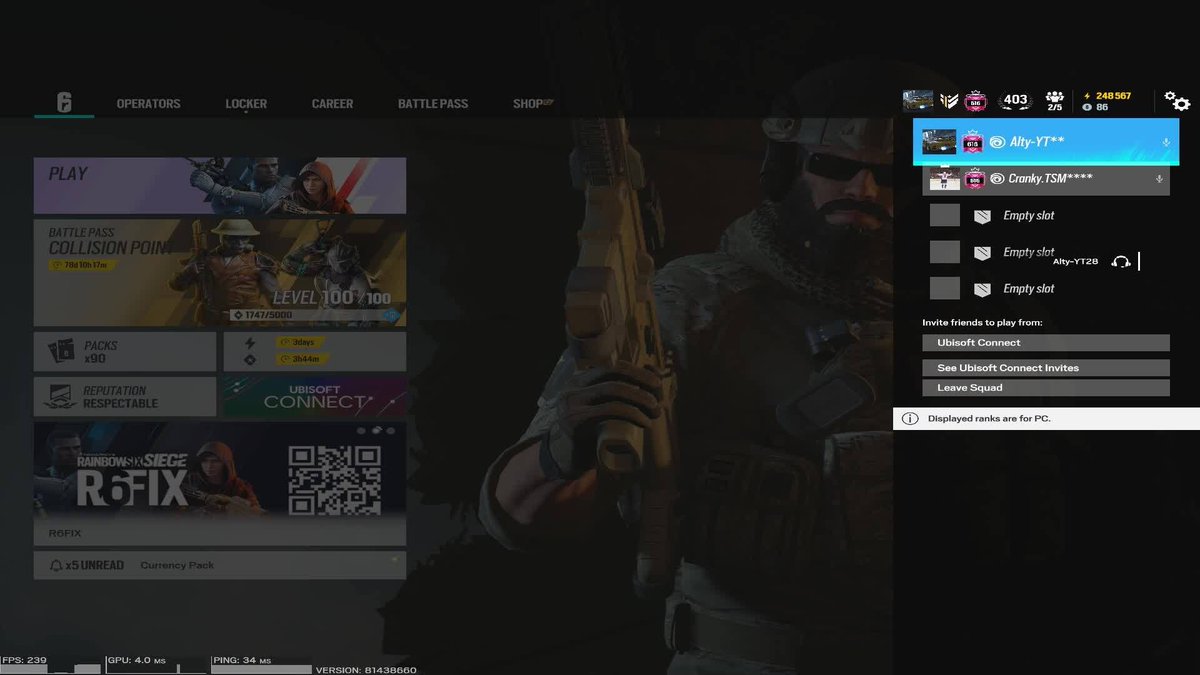This screenshot has width=1200, height=675.
Task: Click Currency Pack notification text
Action: 177,566
